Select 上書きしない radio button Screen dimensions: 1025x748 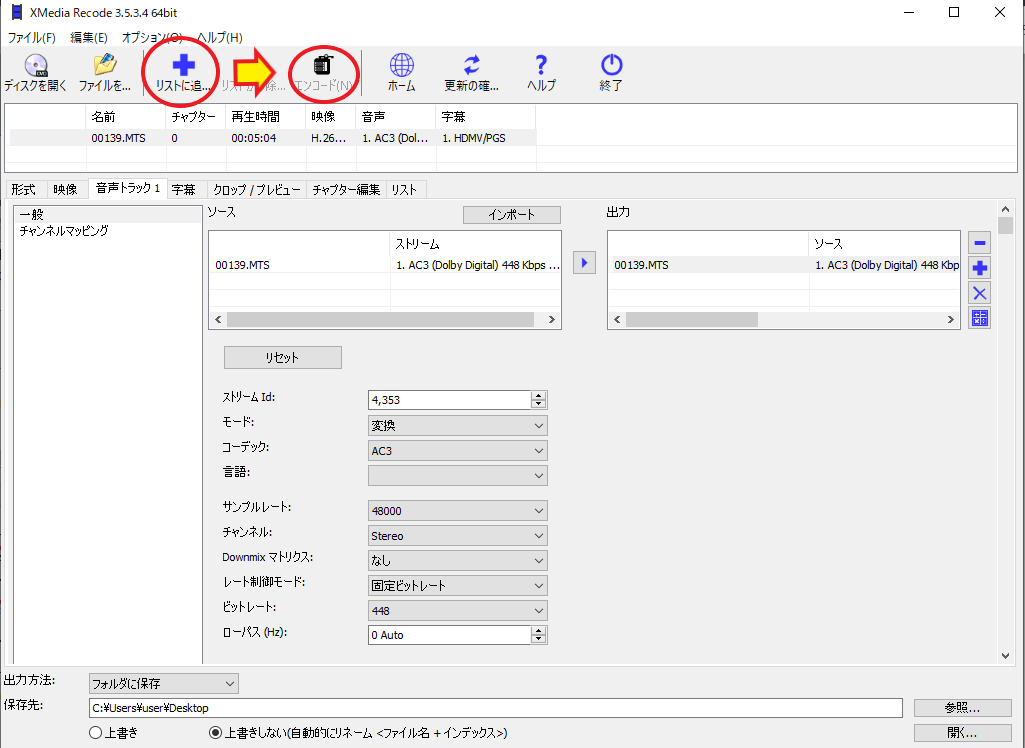(215, 733)
